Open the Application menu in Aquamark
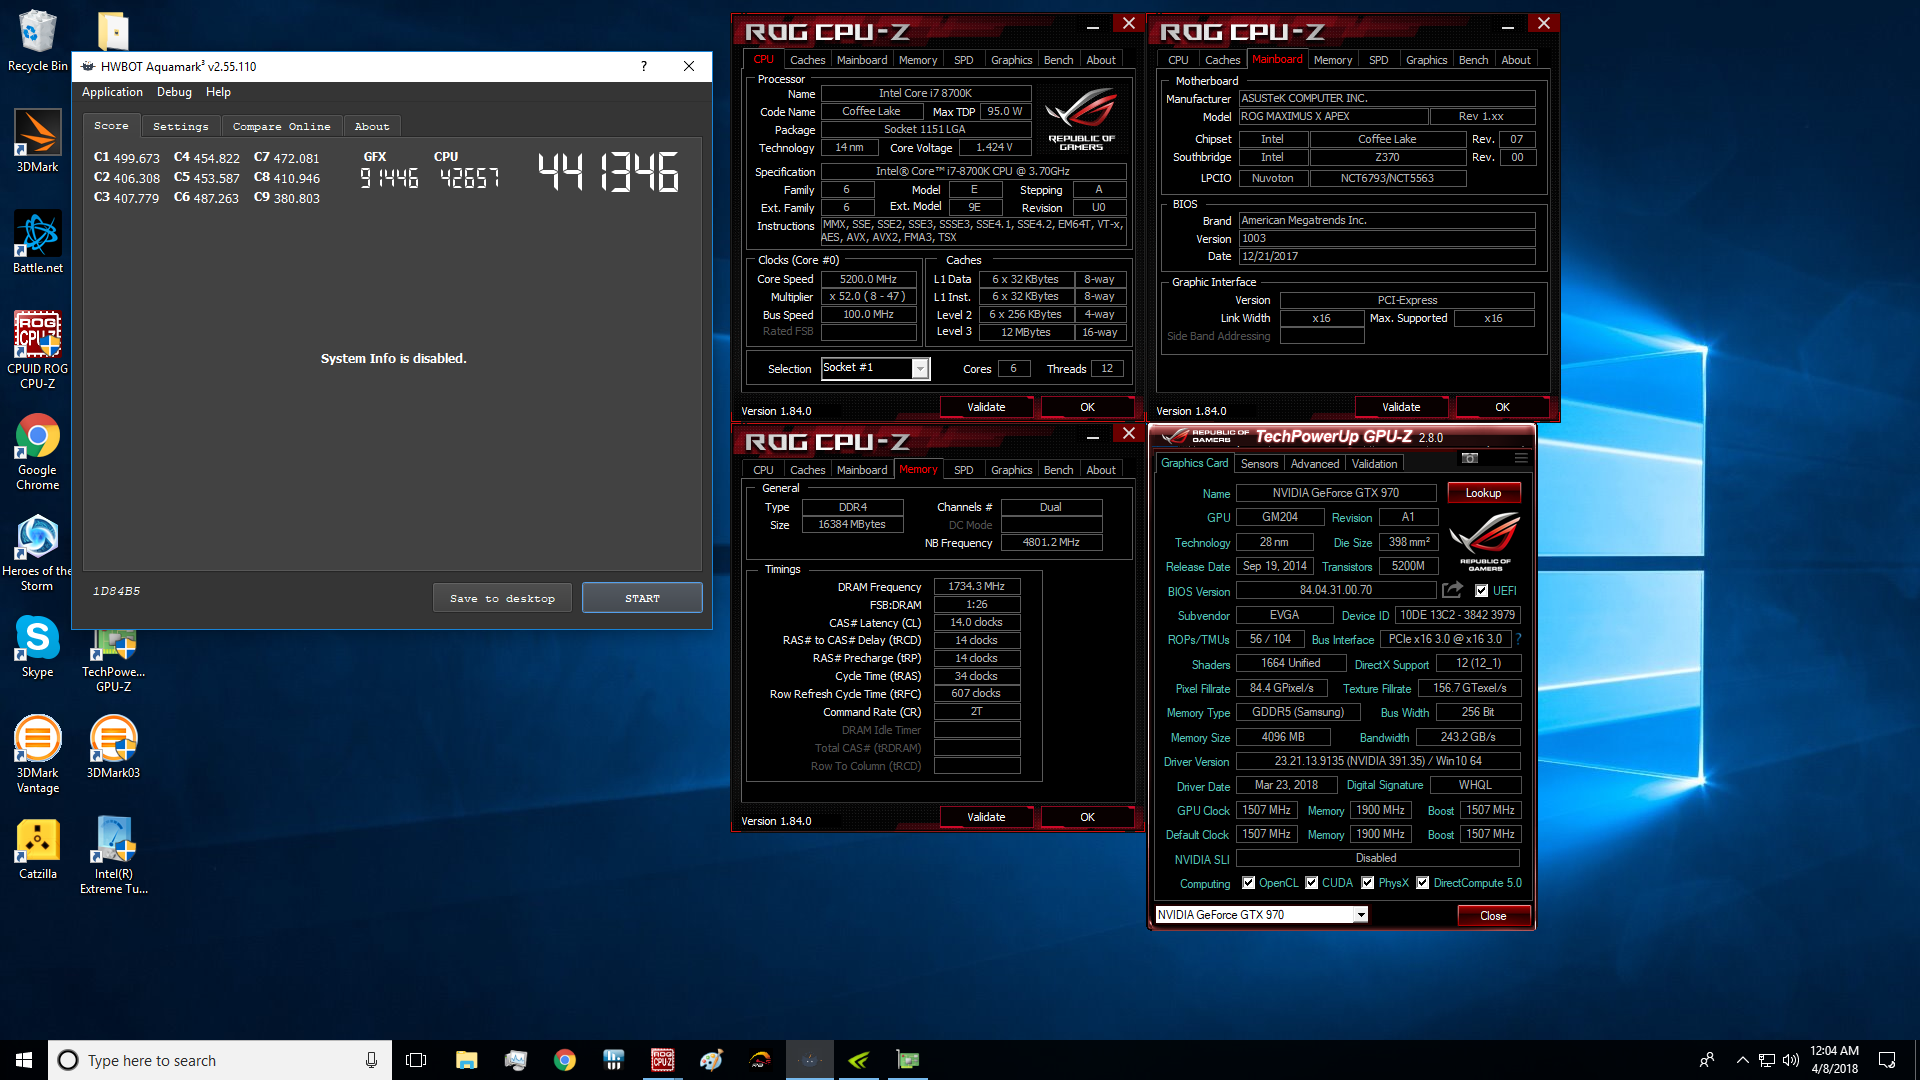Screen dimensions: 1920x1080 click(112, 92)
